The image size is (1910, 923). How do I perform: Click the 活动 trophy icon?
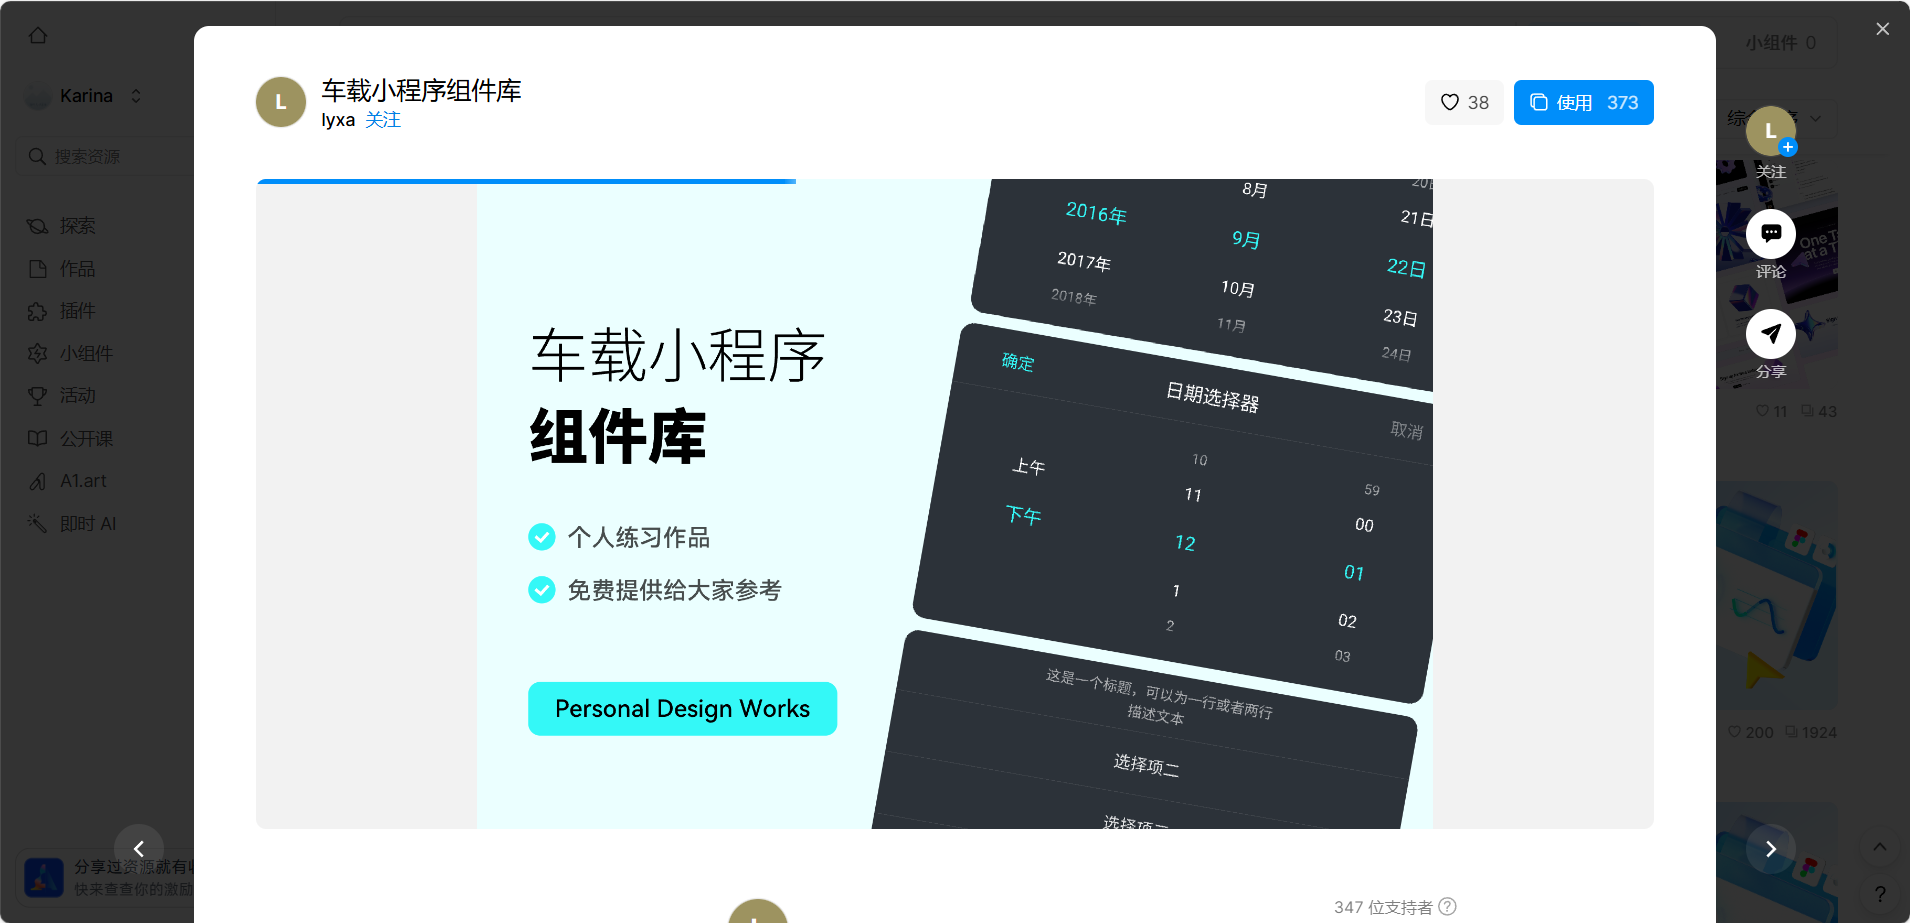pos(38,396)
